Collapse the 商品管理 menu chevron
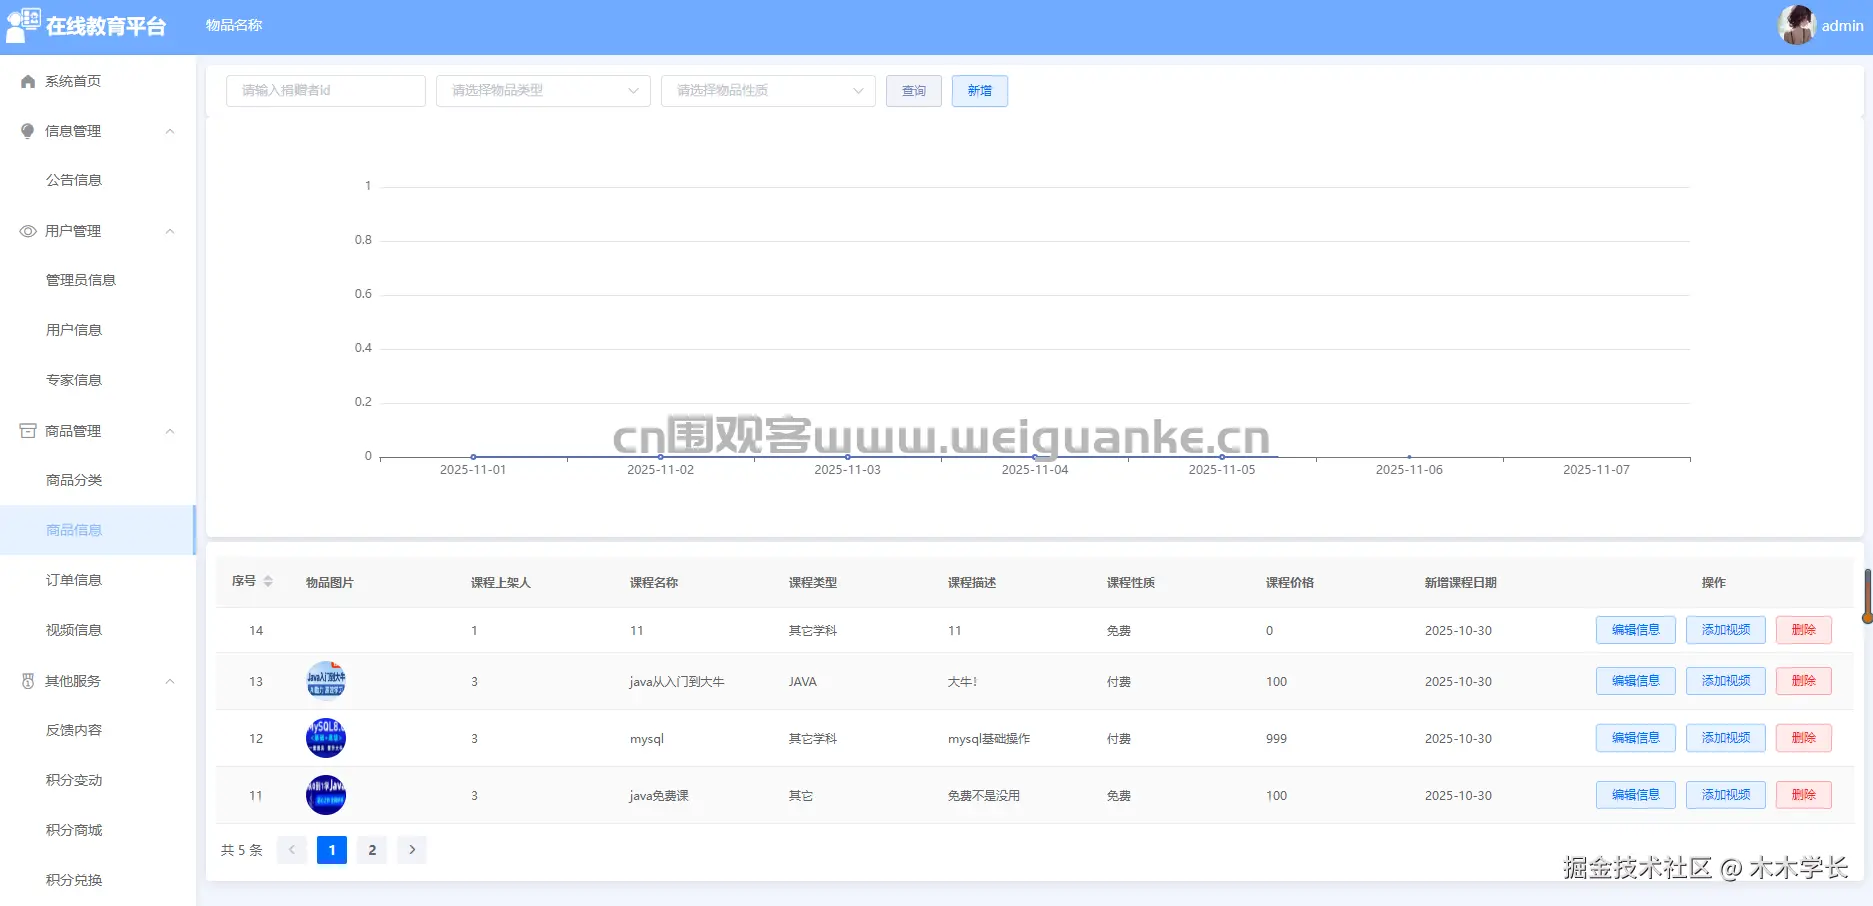Image resolution: width=1873 pixels, height=906 pixels. coord(170,431)
